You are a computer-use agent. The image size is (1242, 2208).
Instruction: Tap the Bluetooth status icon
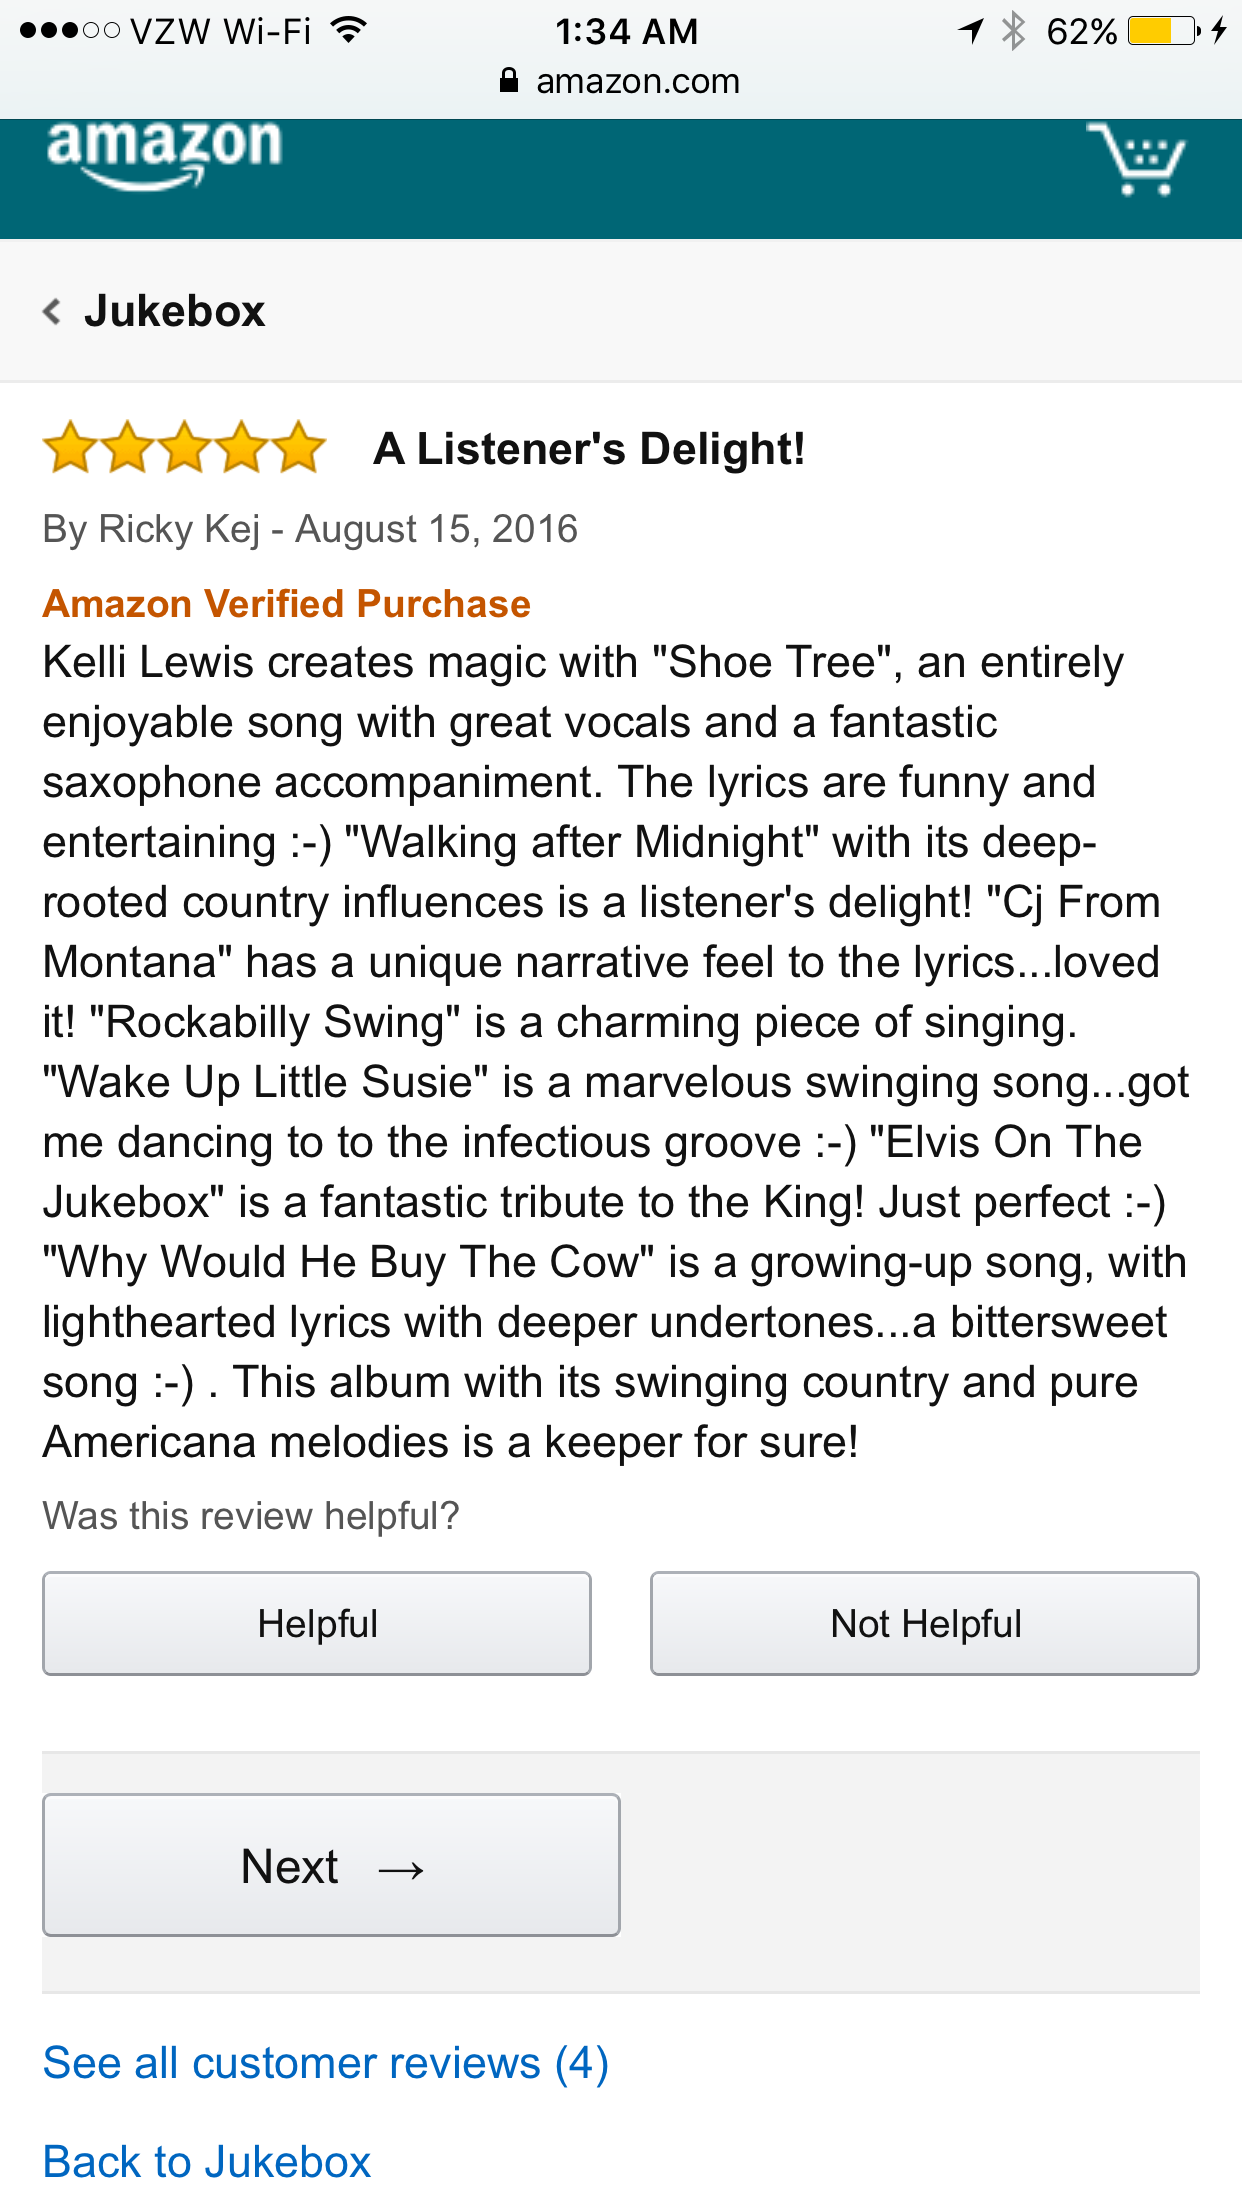pyautogui.click(x=1013, y=31)
